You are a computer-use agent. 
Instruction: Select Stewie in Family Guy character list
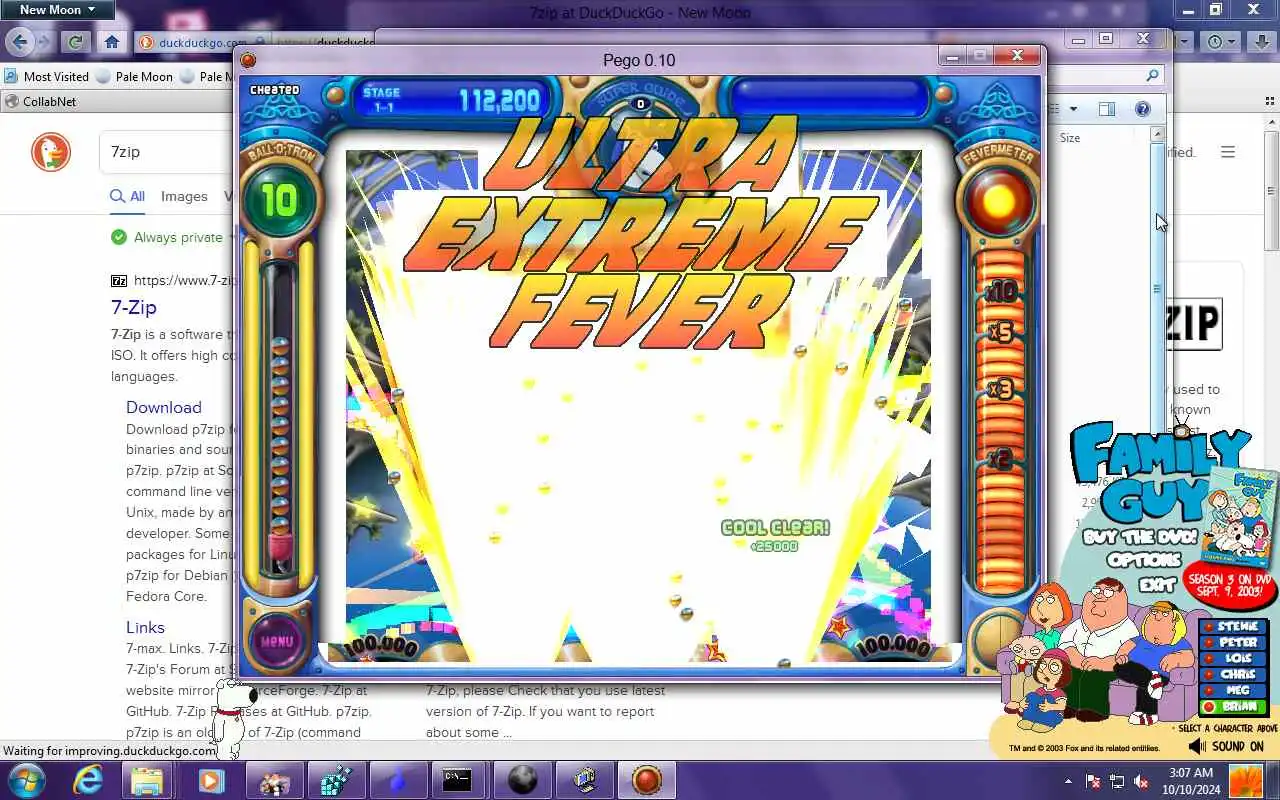[x=1234, y=627]
